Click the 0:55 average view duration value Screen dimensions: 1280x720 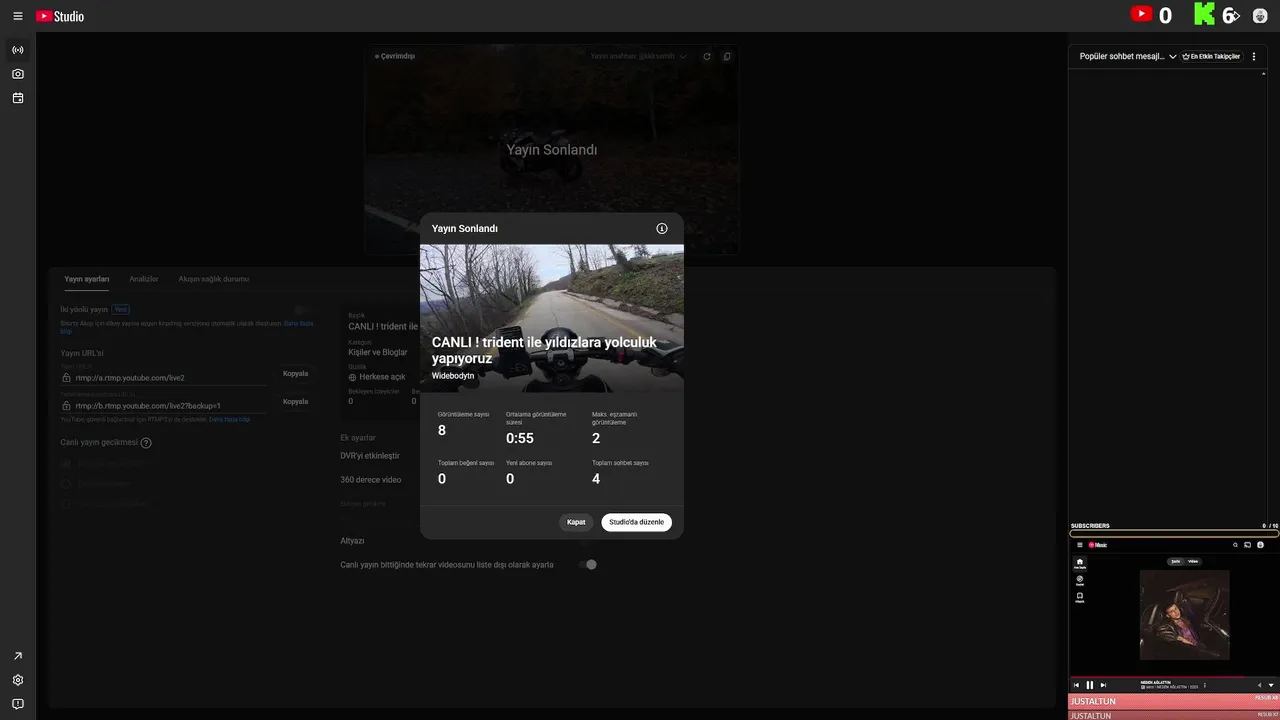coord(520,438)
